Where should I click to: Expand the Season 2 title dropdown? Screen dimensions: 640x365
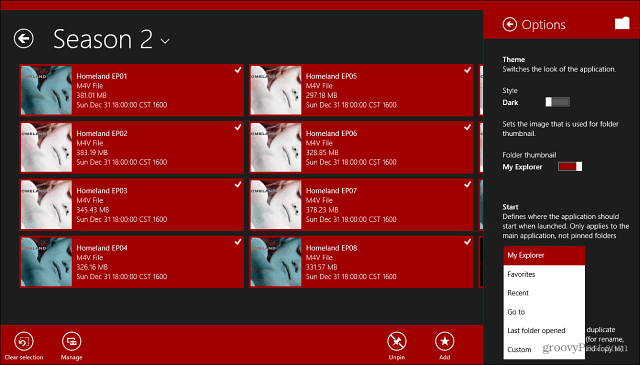point(165,41)
